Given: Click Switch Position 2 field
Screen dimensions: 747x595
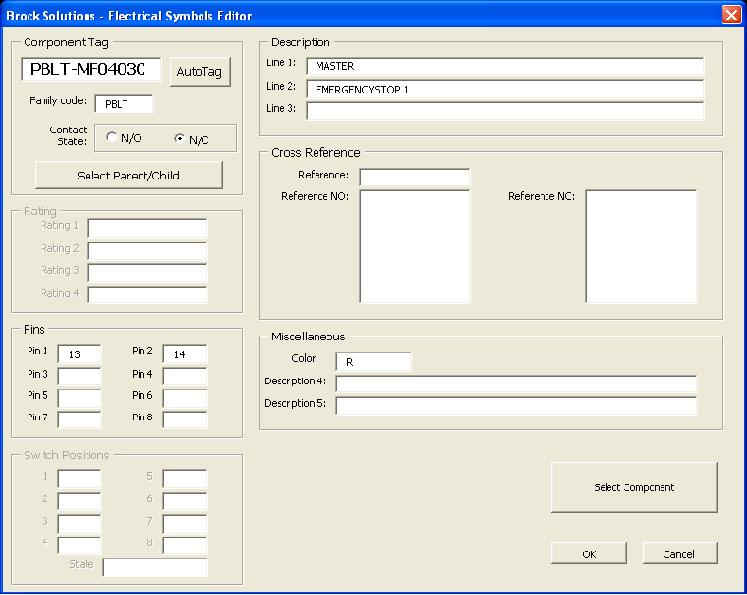Looking at the screenshot, I should click(79, 501).
